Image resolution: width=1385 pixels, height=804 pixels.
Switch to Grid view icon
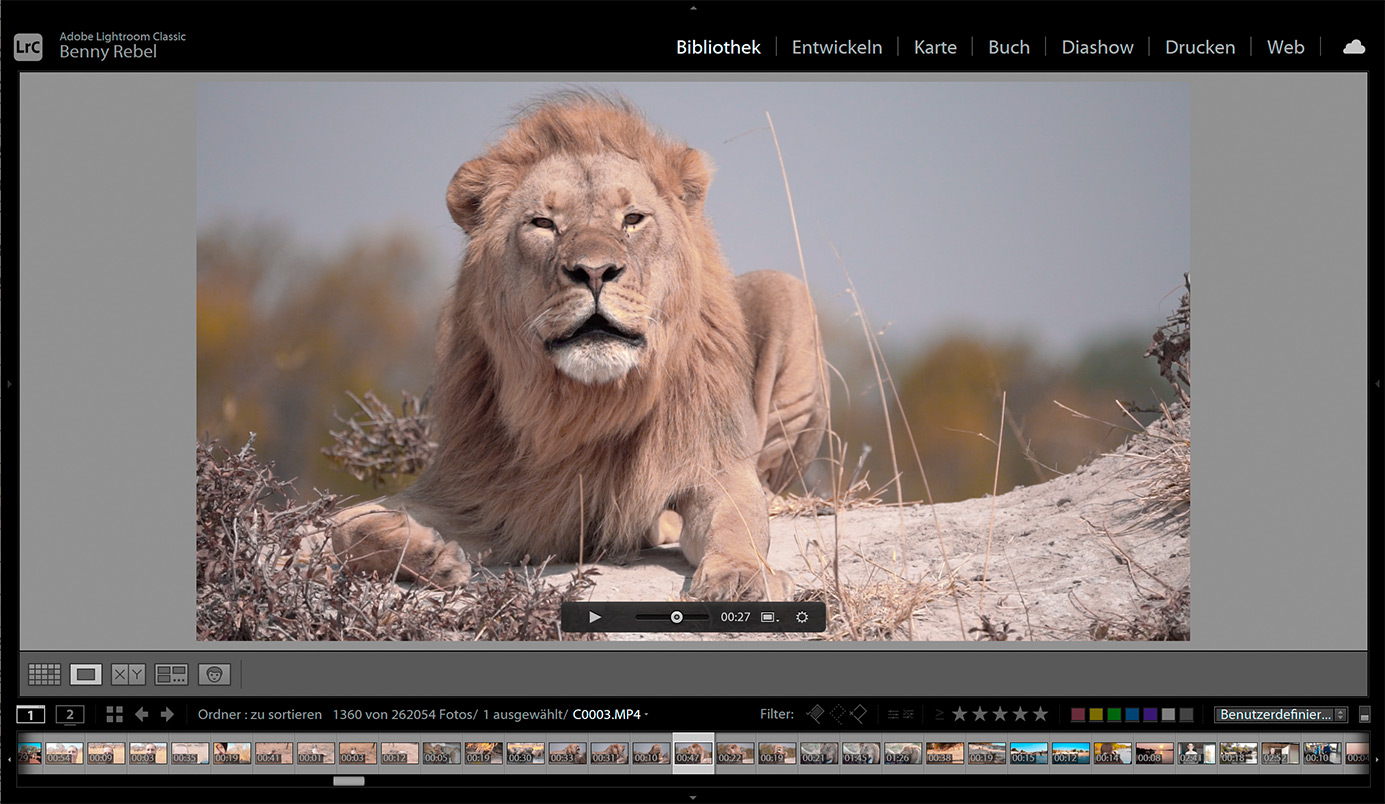(x=44, y=675)
